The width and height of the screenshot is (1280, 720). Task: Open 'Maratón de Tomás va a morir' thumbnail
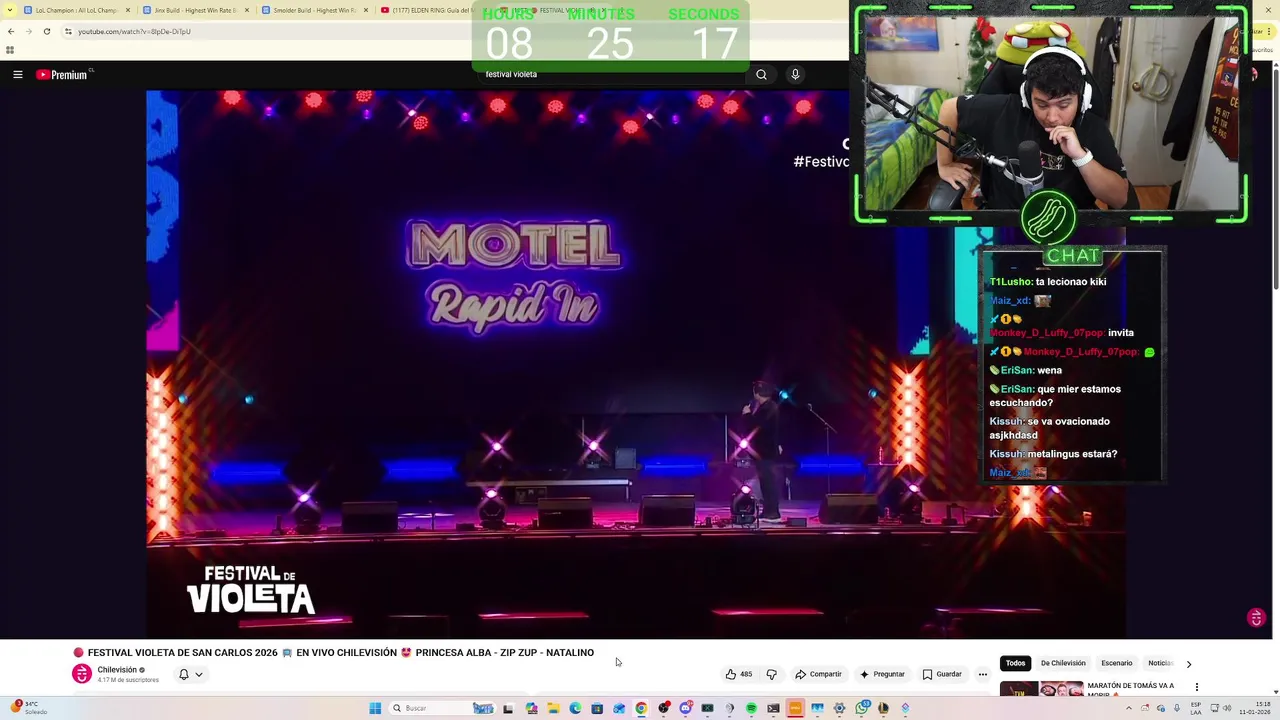pos(1041,688)
